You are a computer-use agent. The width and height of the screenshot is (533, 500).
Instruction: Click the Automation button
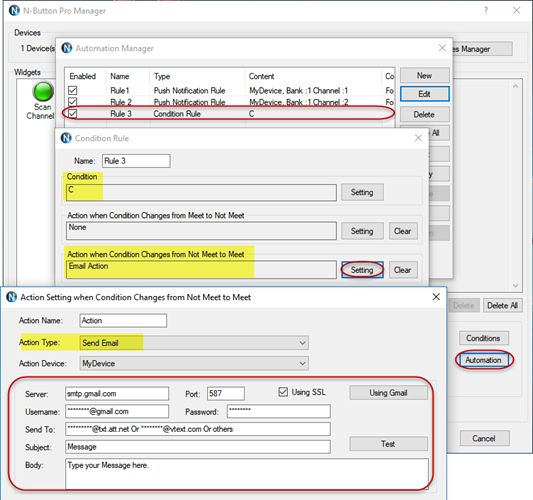(484, 360)
